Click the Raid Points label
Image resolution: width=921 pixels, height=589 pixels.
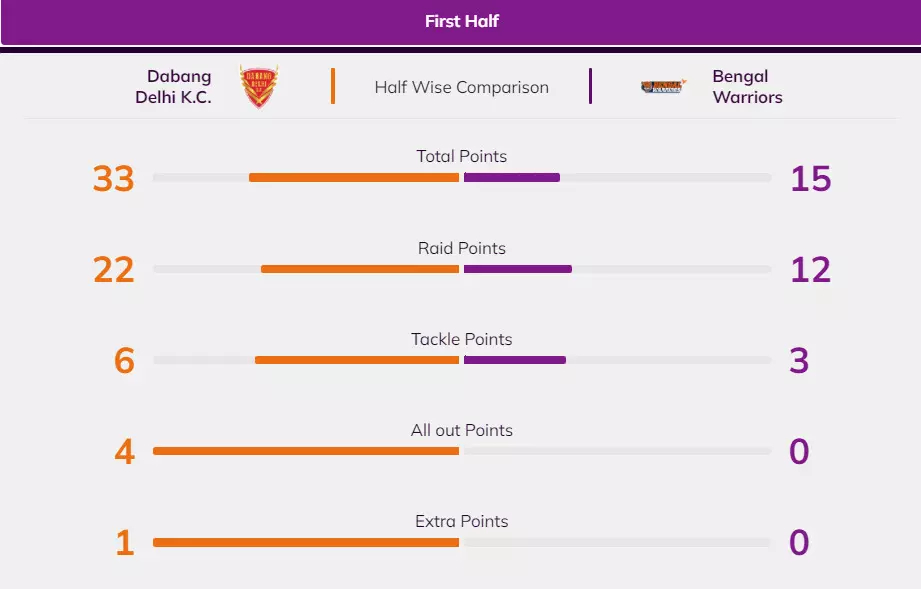tap(461, 248)
